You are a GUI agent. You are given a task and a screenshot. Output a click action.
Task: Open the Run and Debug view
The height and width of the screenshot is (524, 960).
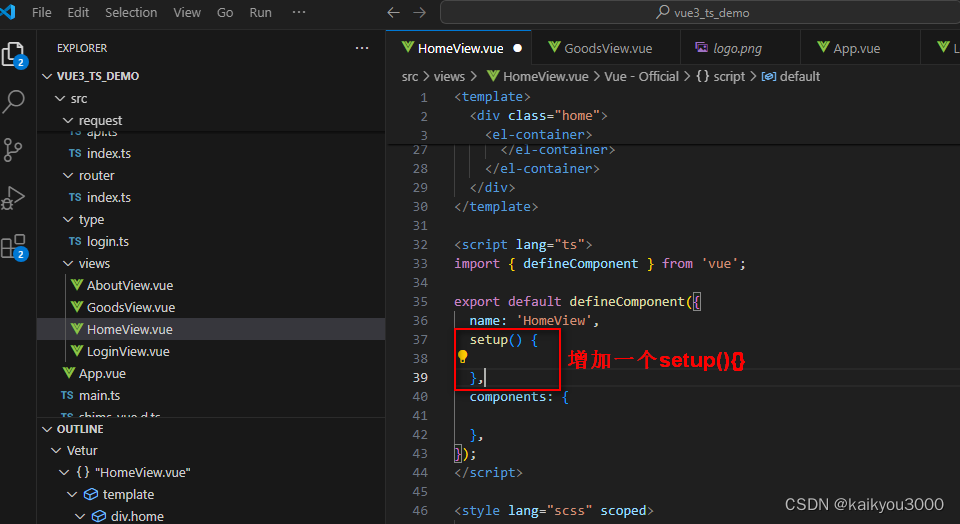tap(12, 198)
